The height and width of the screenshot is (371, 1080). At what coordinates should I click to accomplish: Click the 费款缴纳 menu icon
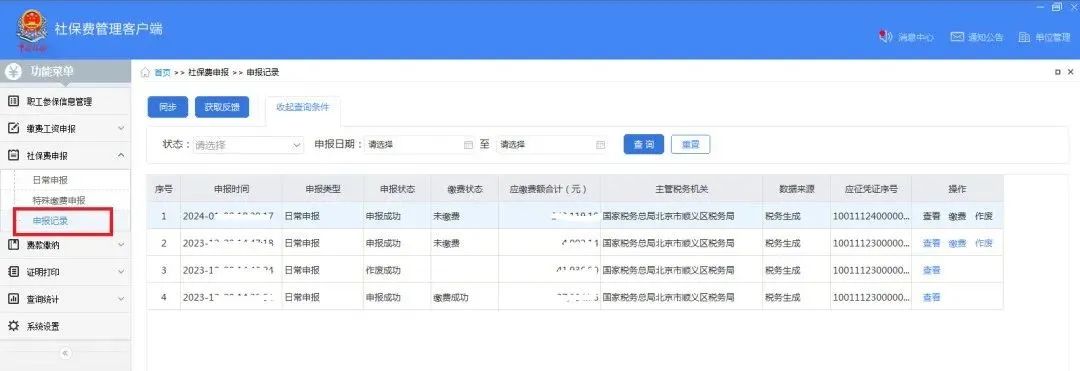(x=13, y=244)
